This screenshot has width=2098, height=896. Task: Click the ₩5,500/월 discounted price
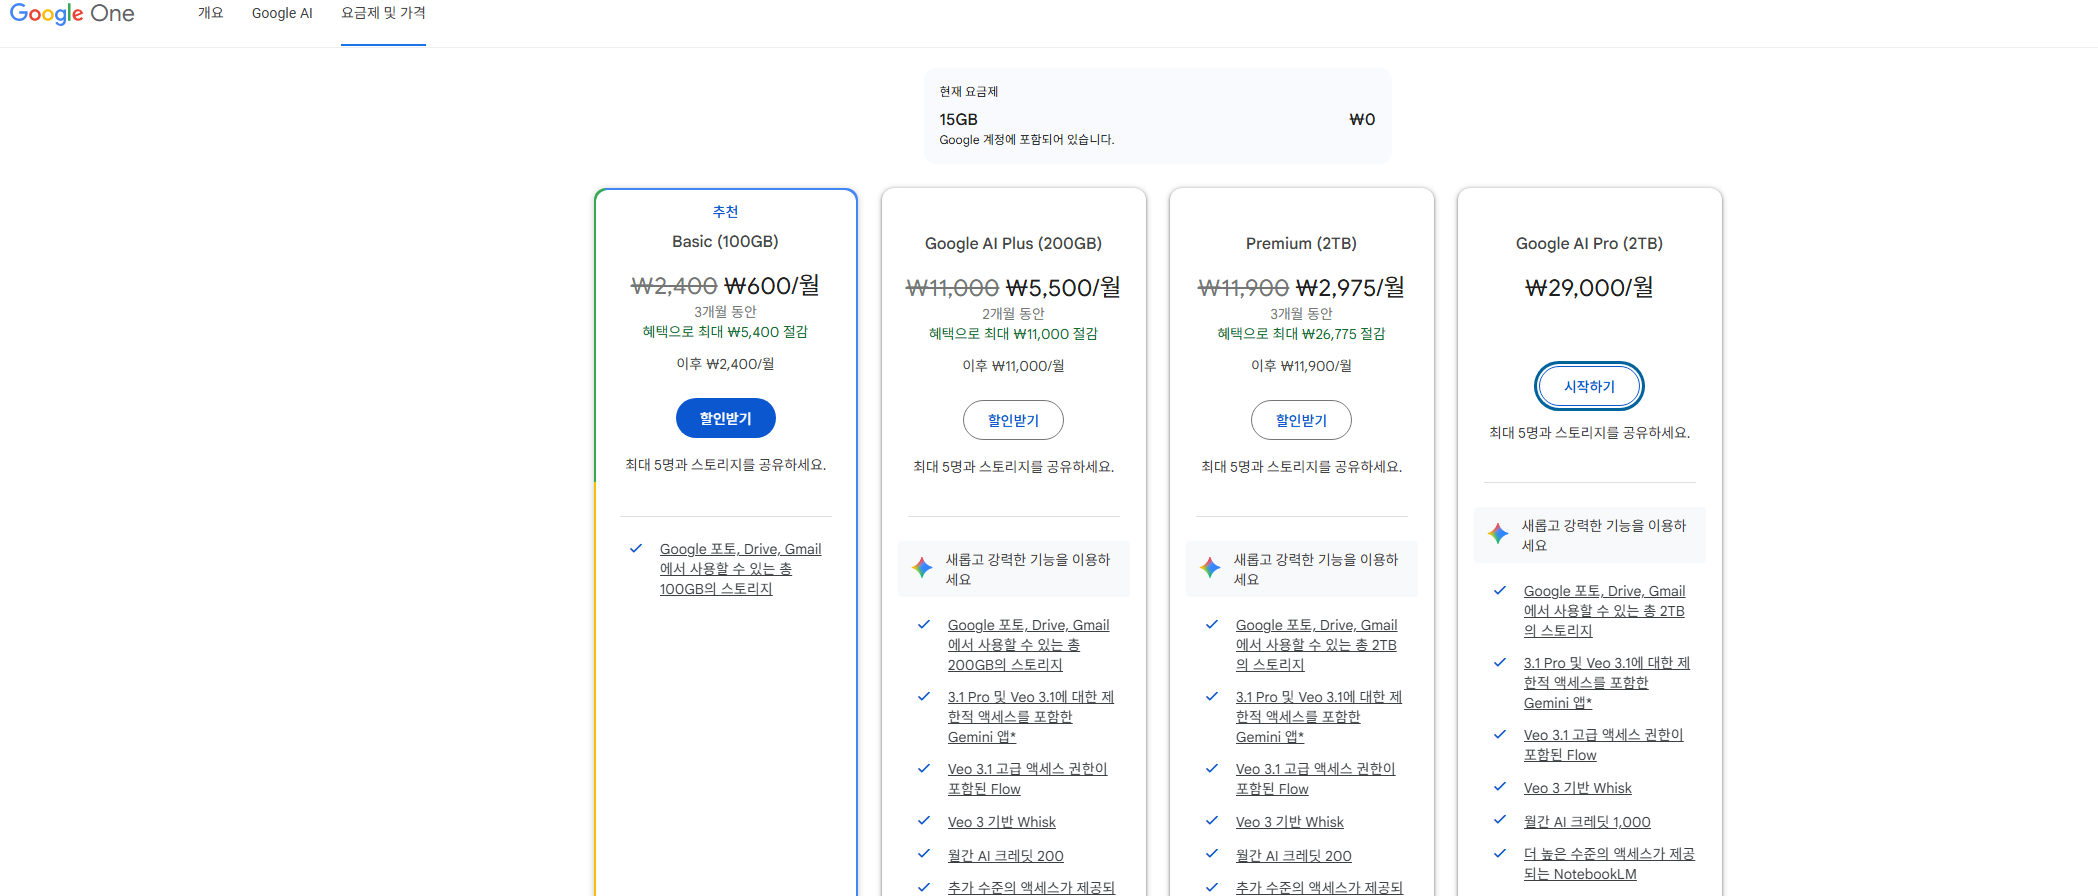pyautogui.click(x=1063, y=288)
